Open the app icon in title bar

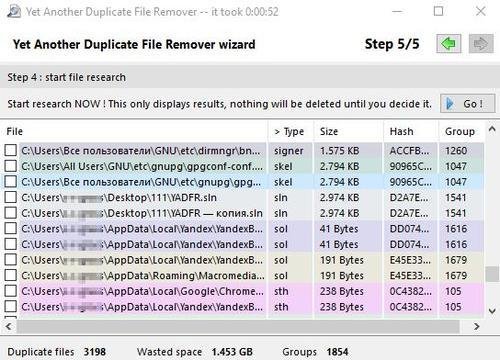tap(14, 12)
